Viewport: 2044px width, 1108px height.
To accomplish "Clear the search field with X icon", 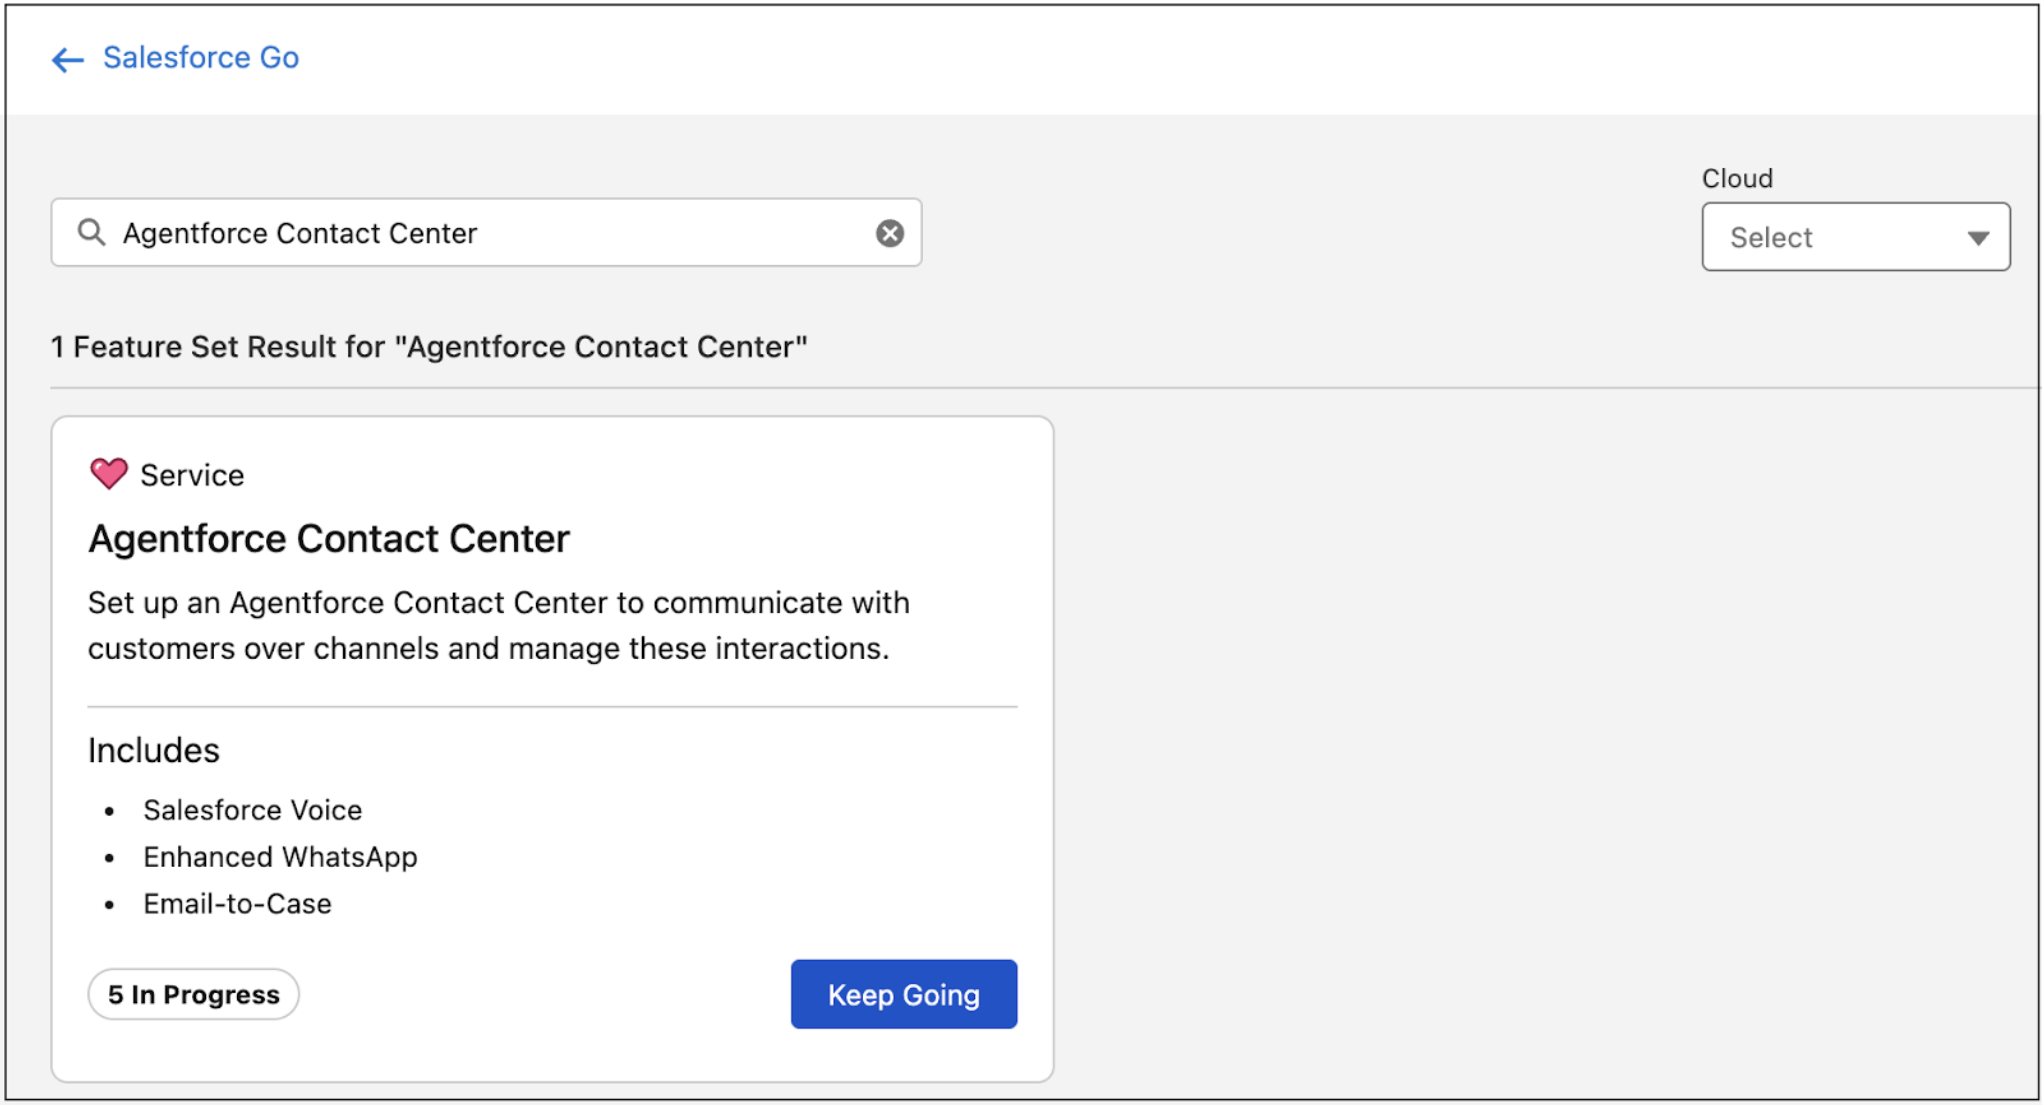I will pyautogui.click(x=889, y=233).
